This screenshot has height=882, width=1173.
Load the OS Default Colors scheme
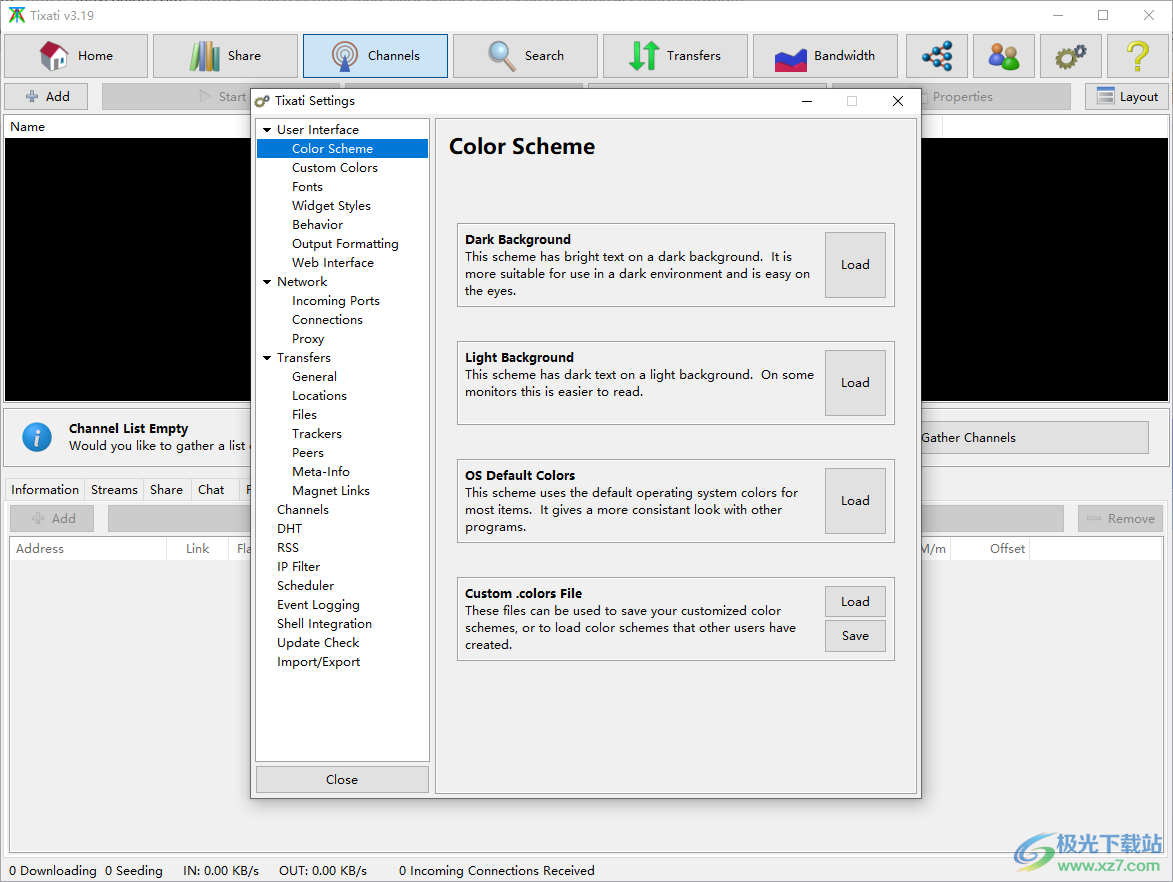[x=855, y=501]
